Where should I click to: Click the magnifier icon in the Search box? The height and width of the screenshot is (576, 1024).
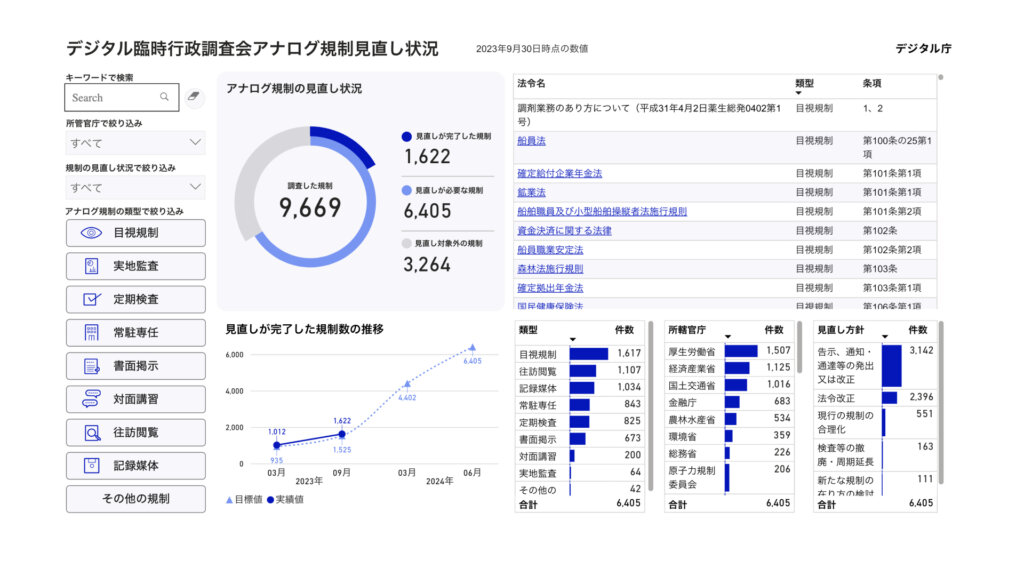[165, 97]
